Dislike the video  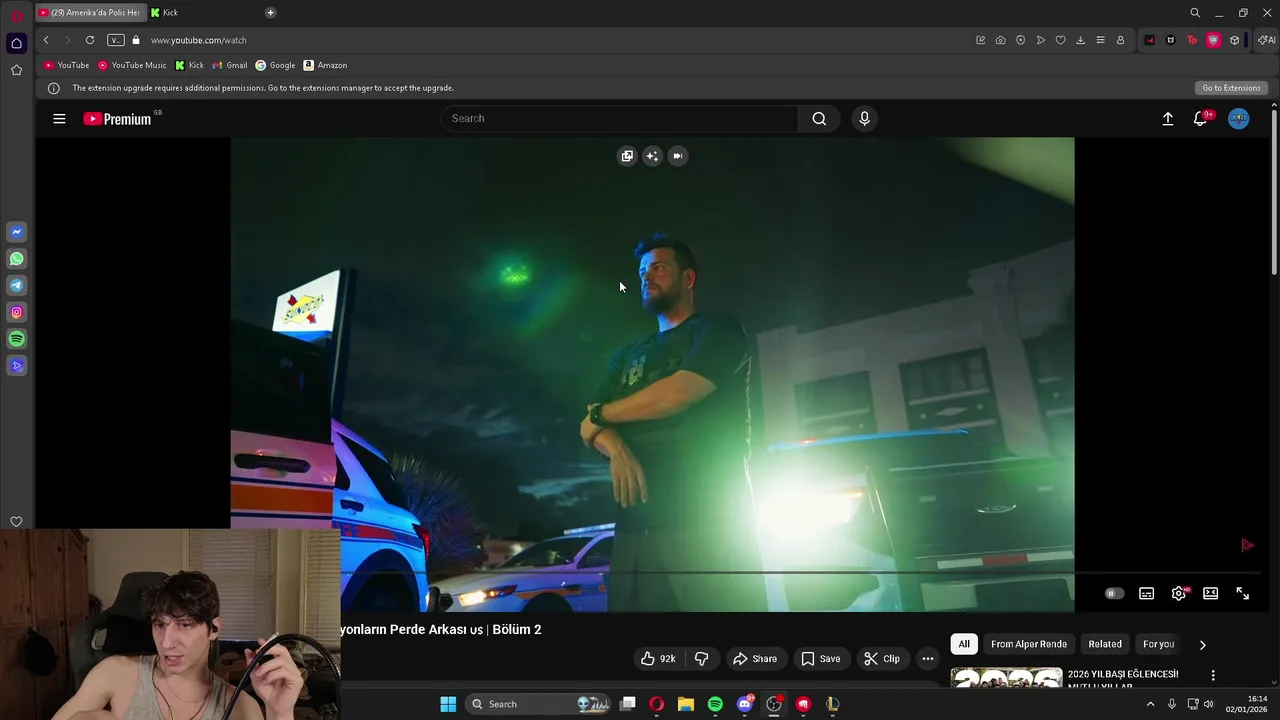(x=701, y=658)
